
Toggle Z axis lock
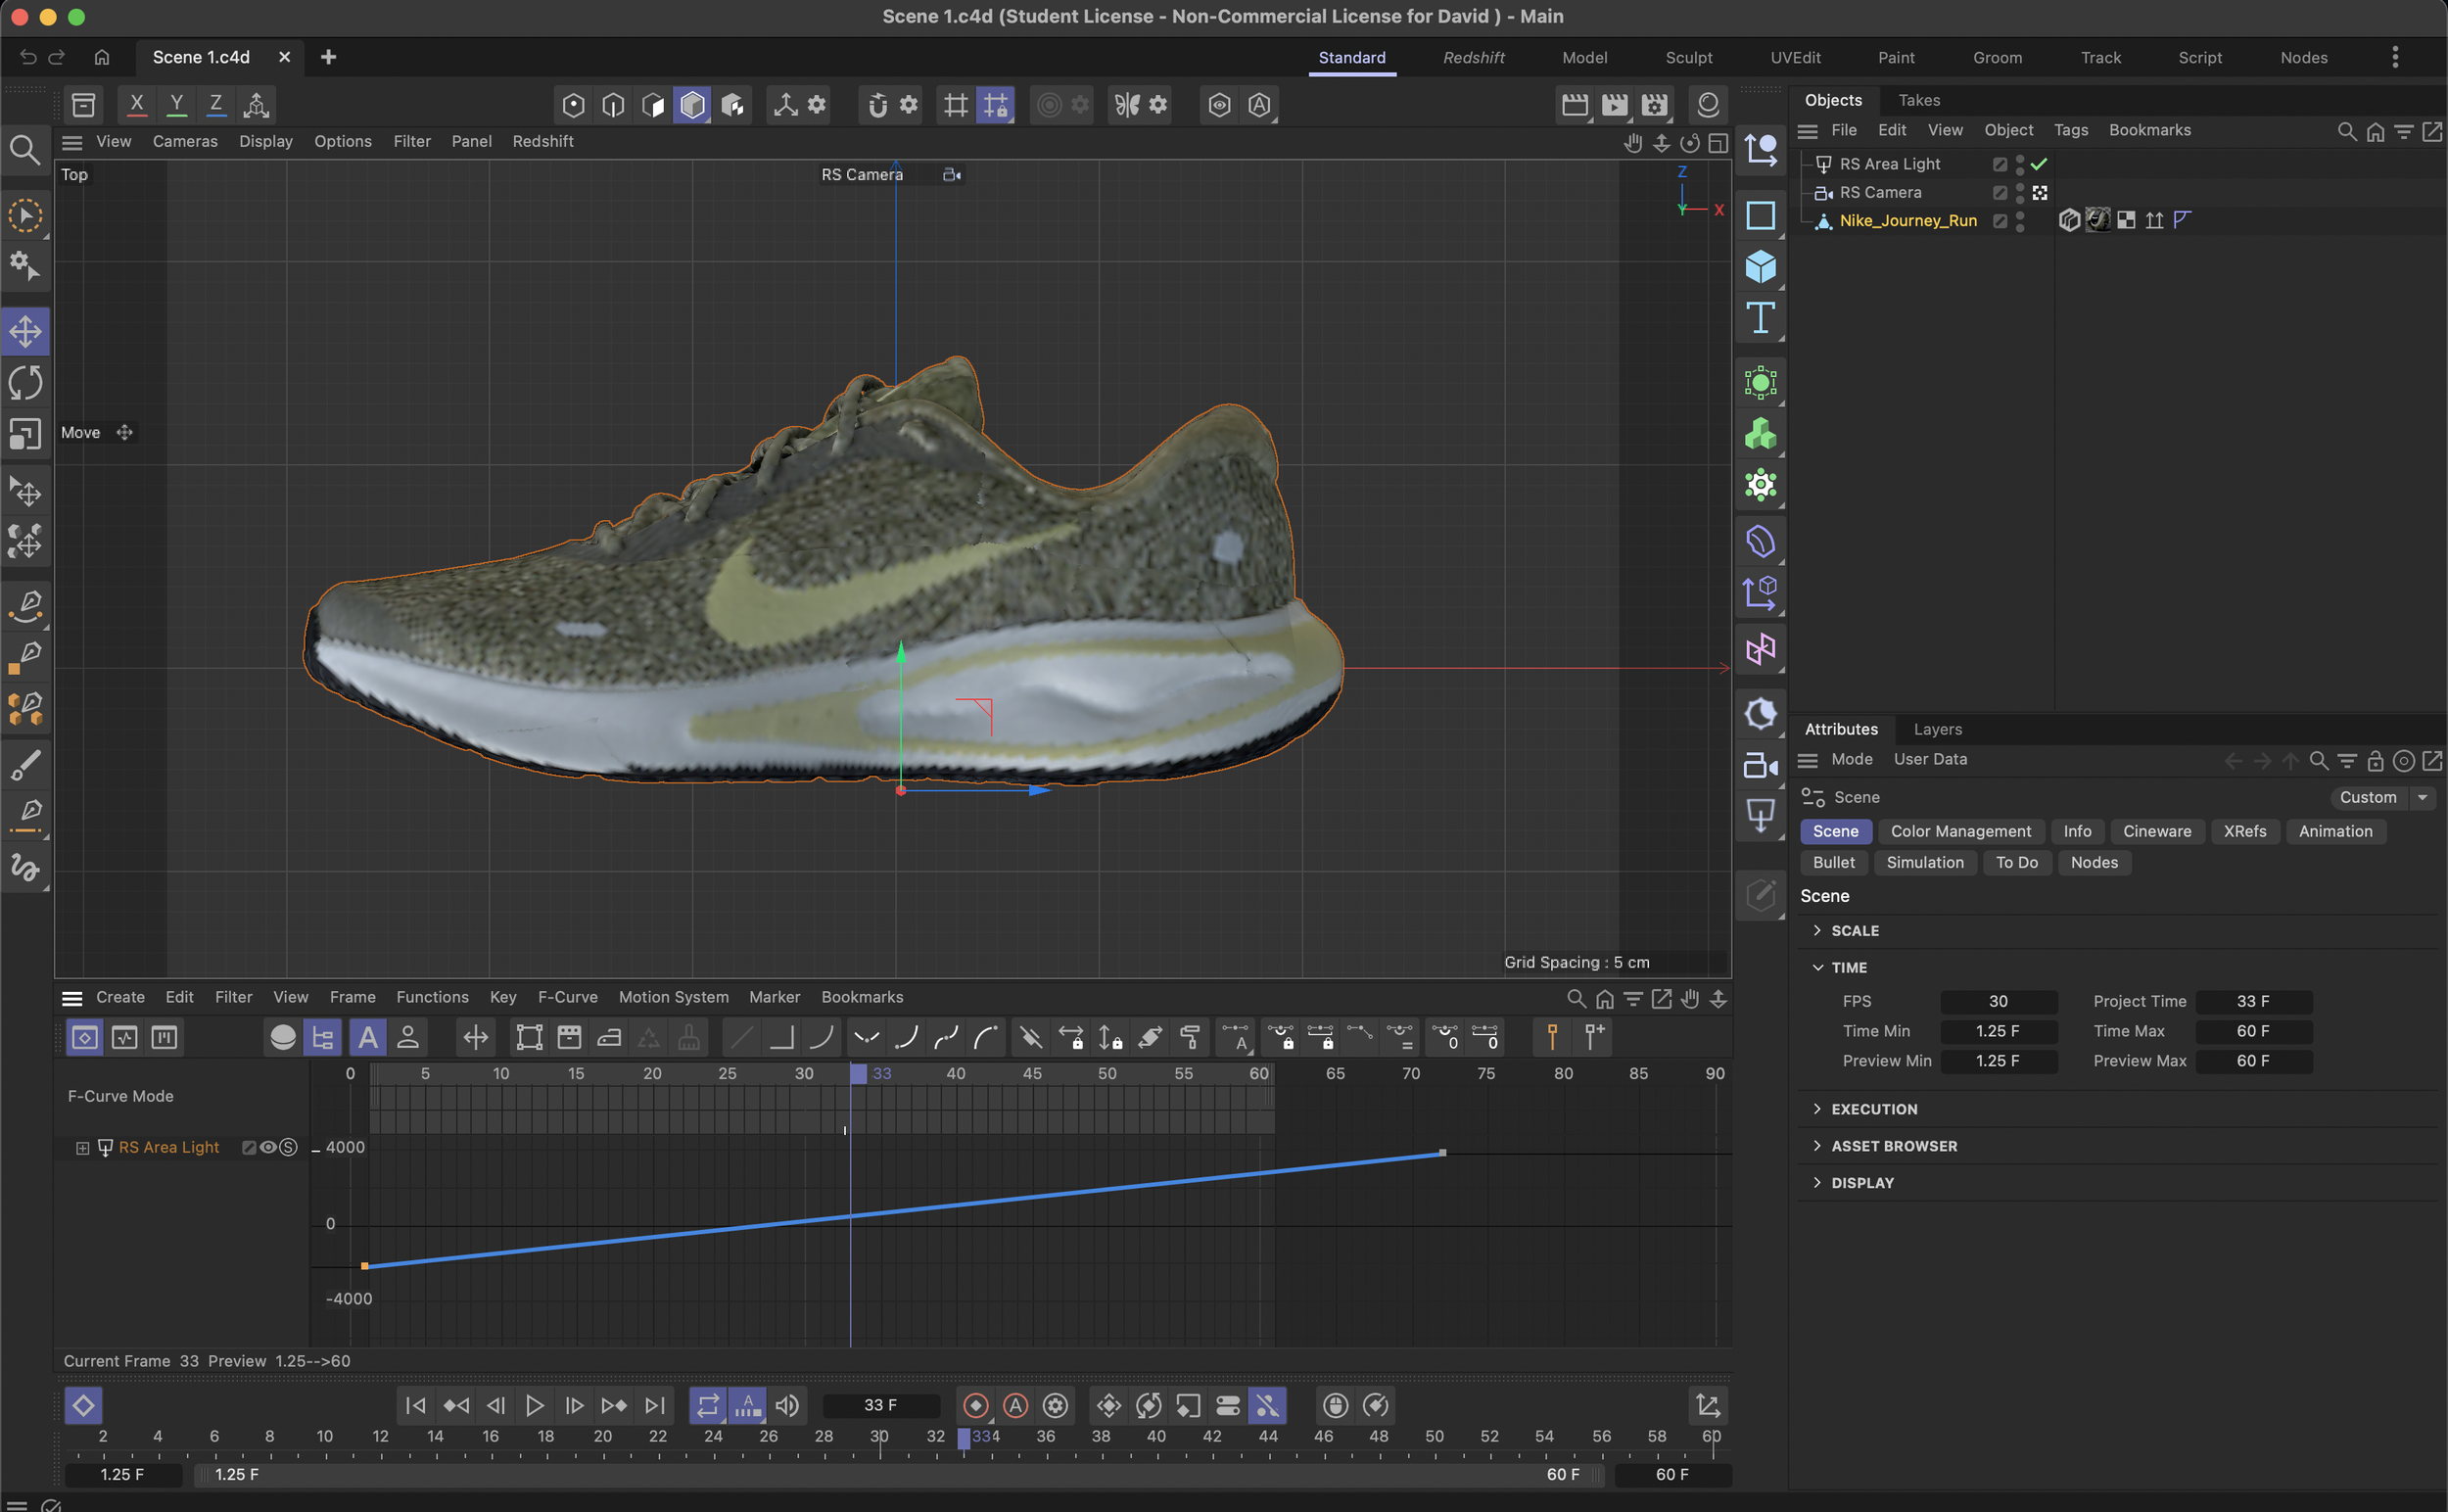click(215, 104)
